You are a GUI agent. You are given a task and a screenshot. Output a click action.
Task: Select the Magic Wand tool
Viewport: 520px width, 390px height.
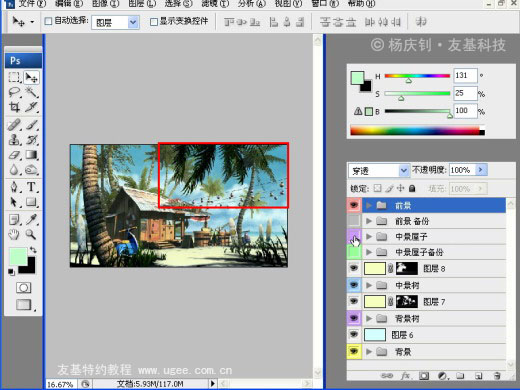[x=32, y=92]
